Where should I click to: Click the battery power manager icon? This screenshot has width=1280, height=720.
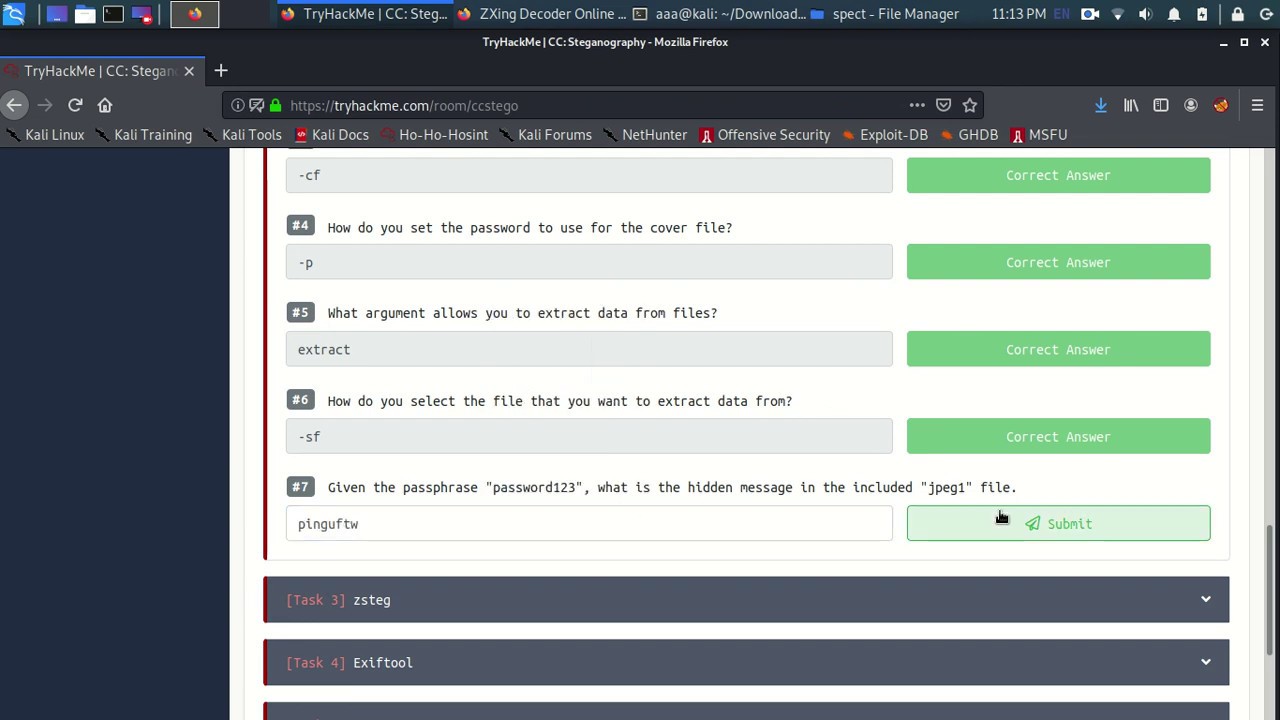pos(1202,14)
